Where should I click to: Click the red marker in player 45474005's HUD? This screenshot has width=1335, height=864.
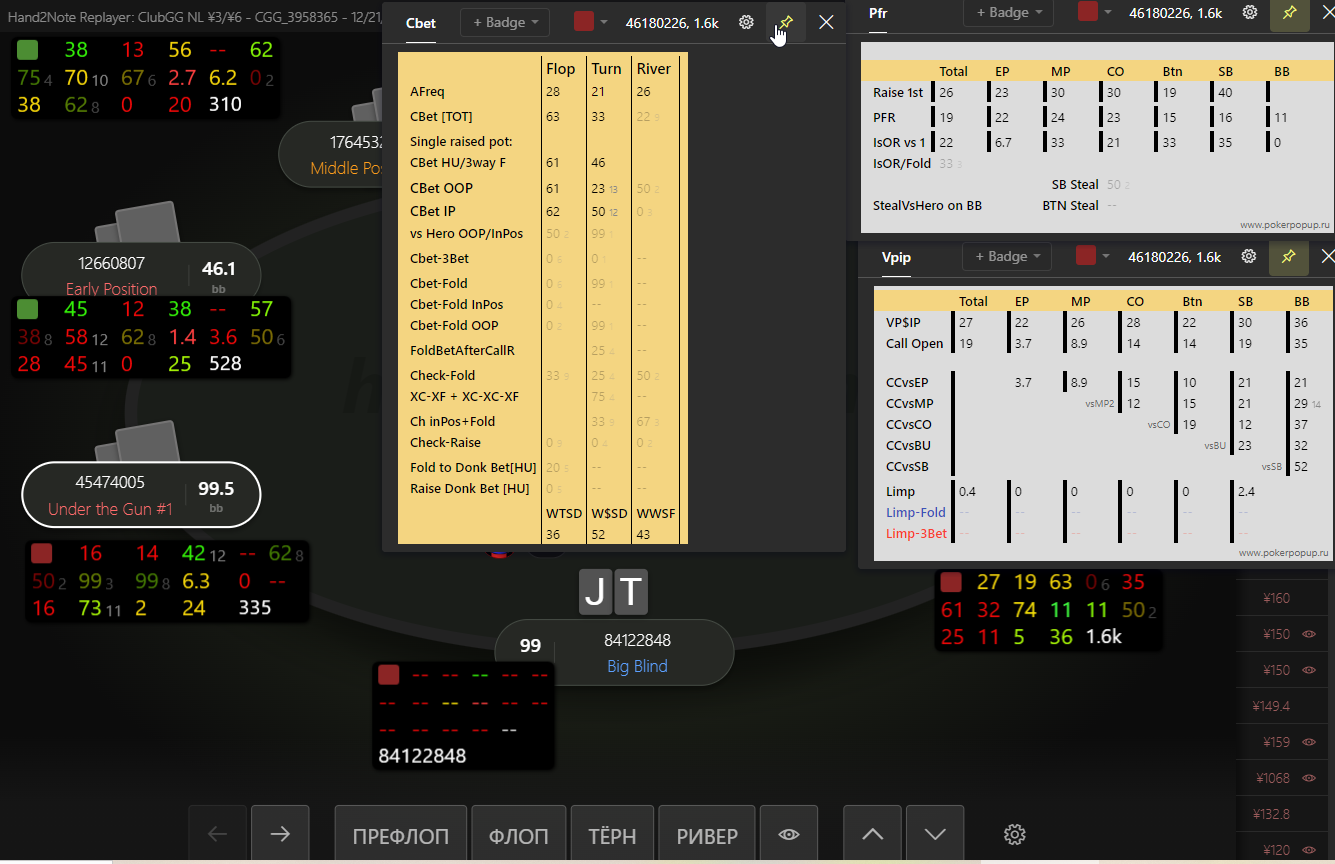pos(41,553)
